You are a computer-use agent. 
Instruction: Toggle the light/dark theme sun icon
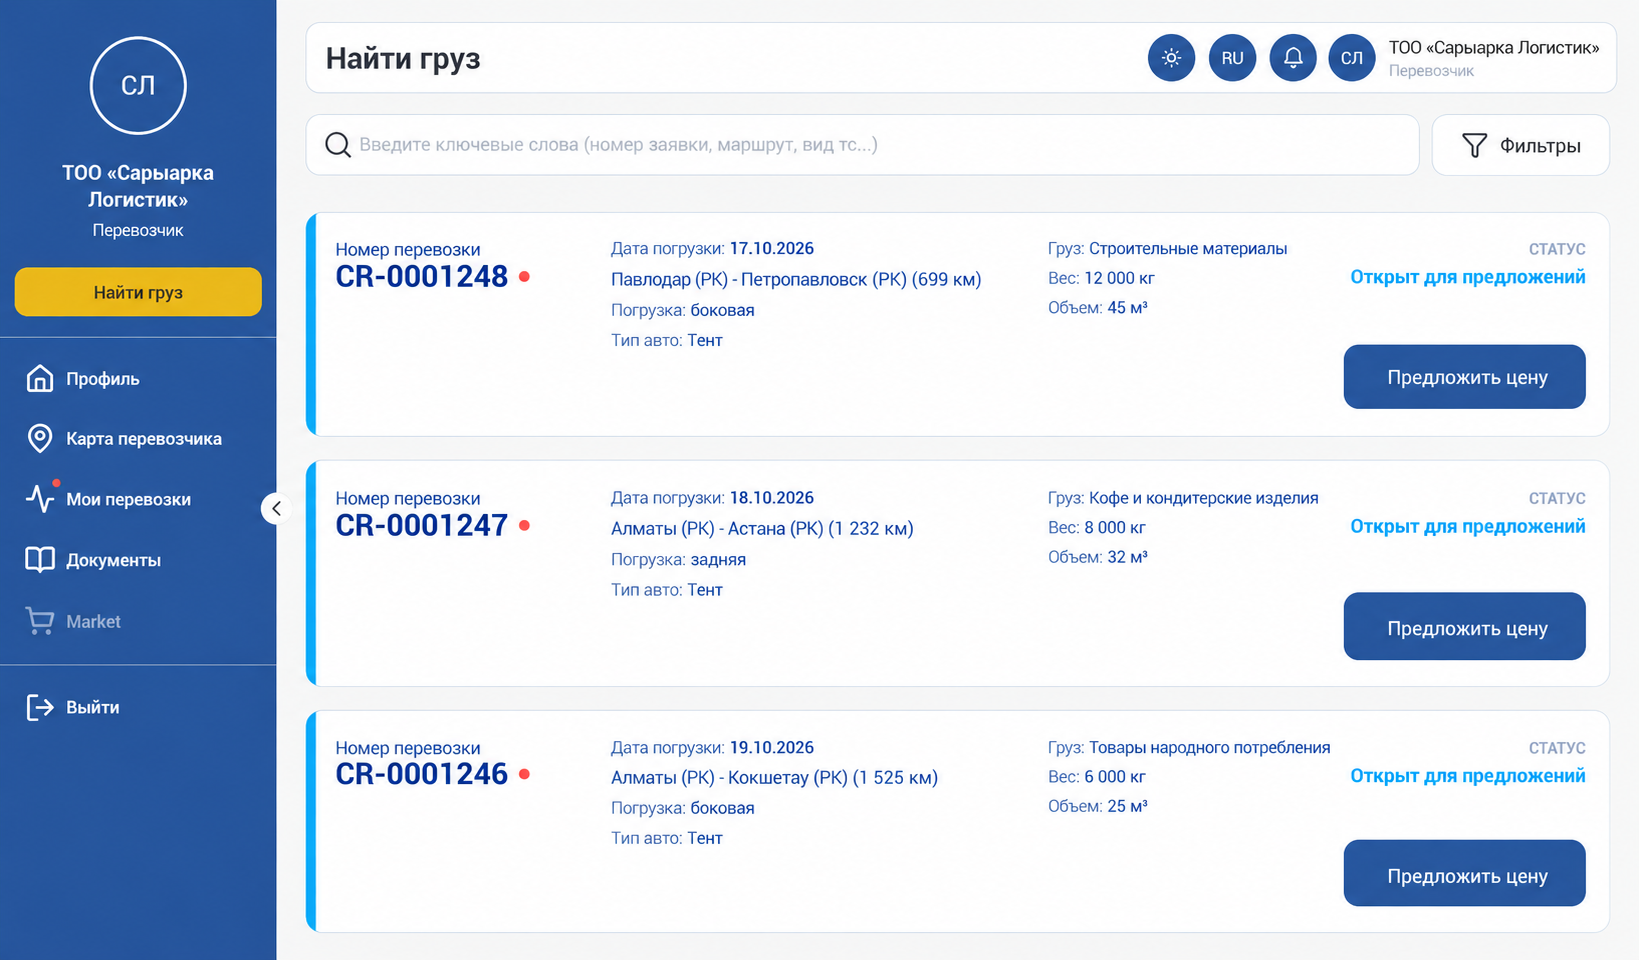click(1171, 58)
